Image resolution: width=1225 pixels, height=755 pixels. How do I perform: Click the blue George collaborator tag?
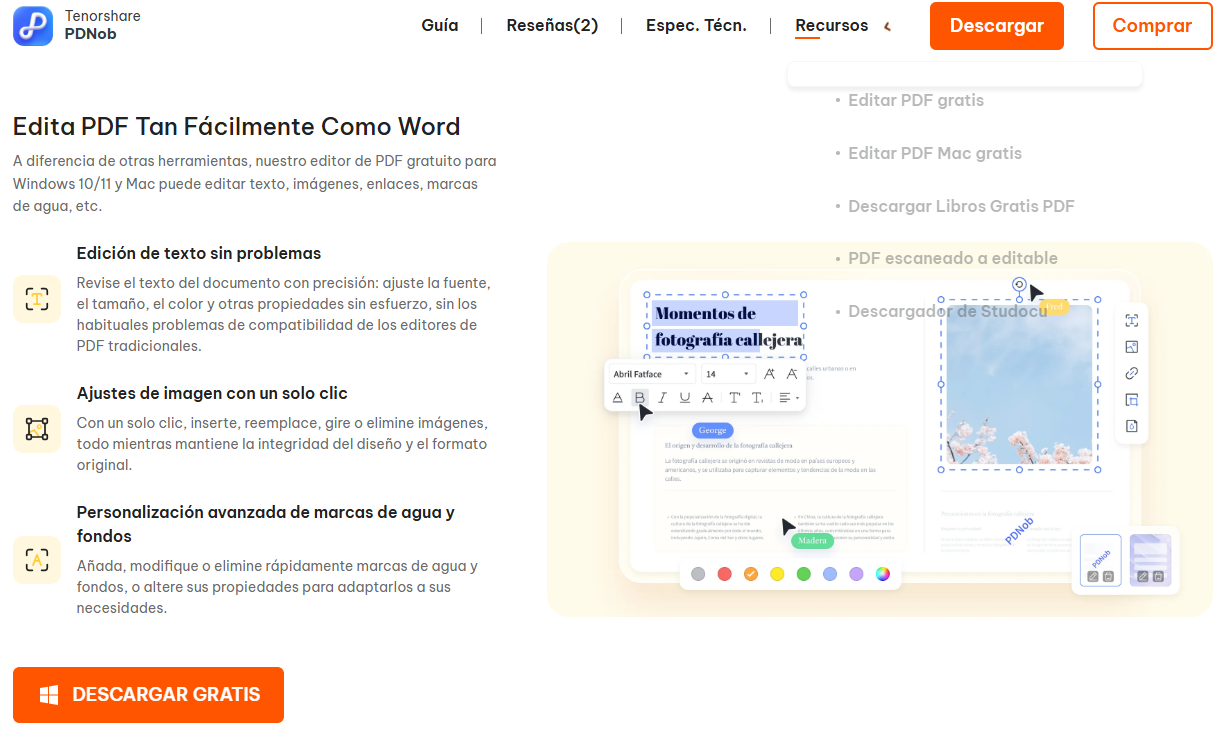[712, 430]
